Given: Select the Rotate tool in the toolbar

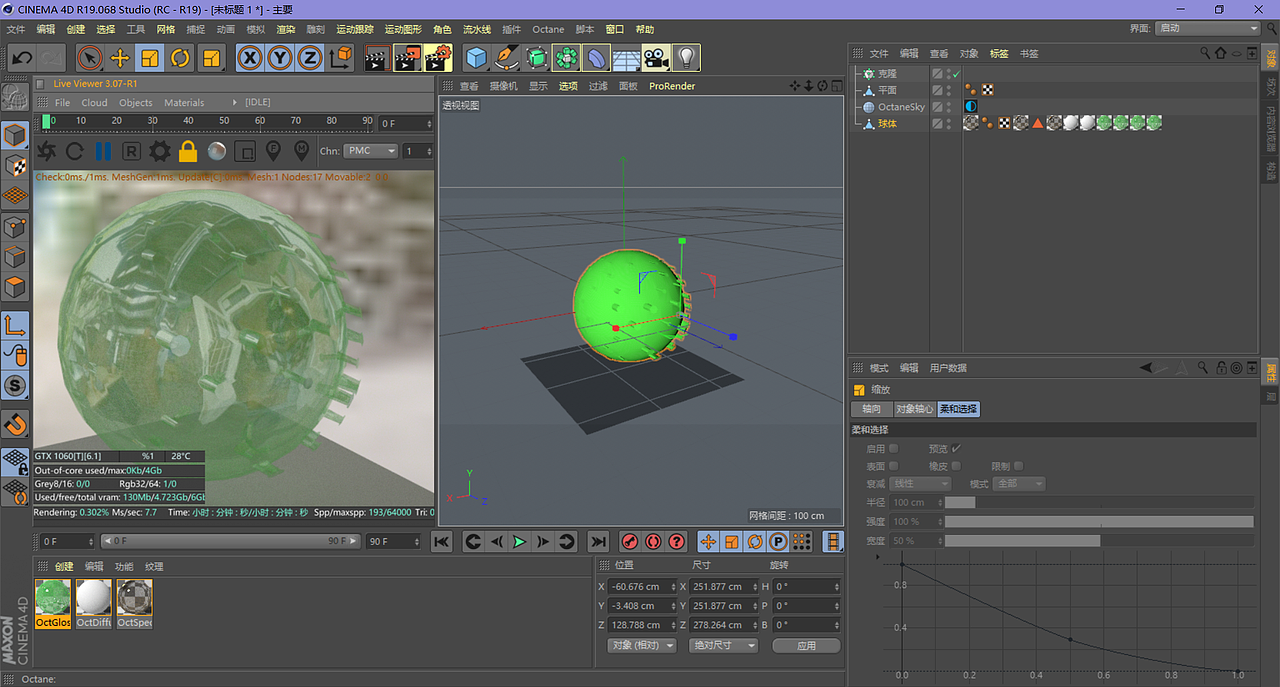Looking at the screenshot, I should 180,57.
